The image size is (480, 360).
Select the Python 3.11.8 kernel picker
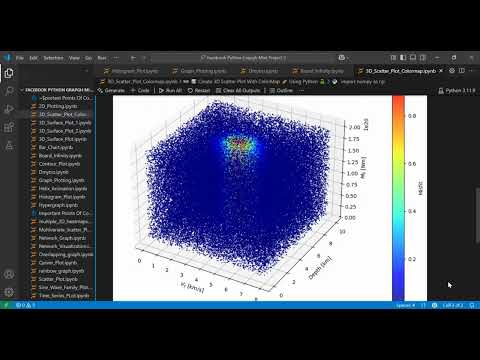click(456, 90)
